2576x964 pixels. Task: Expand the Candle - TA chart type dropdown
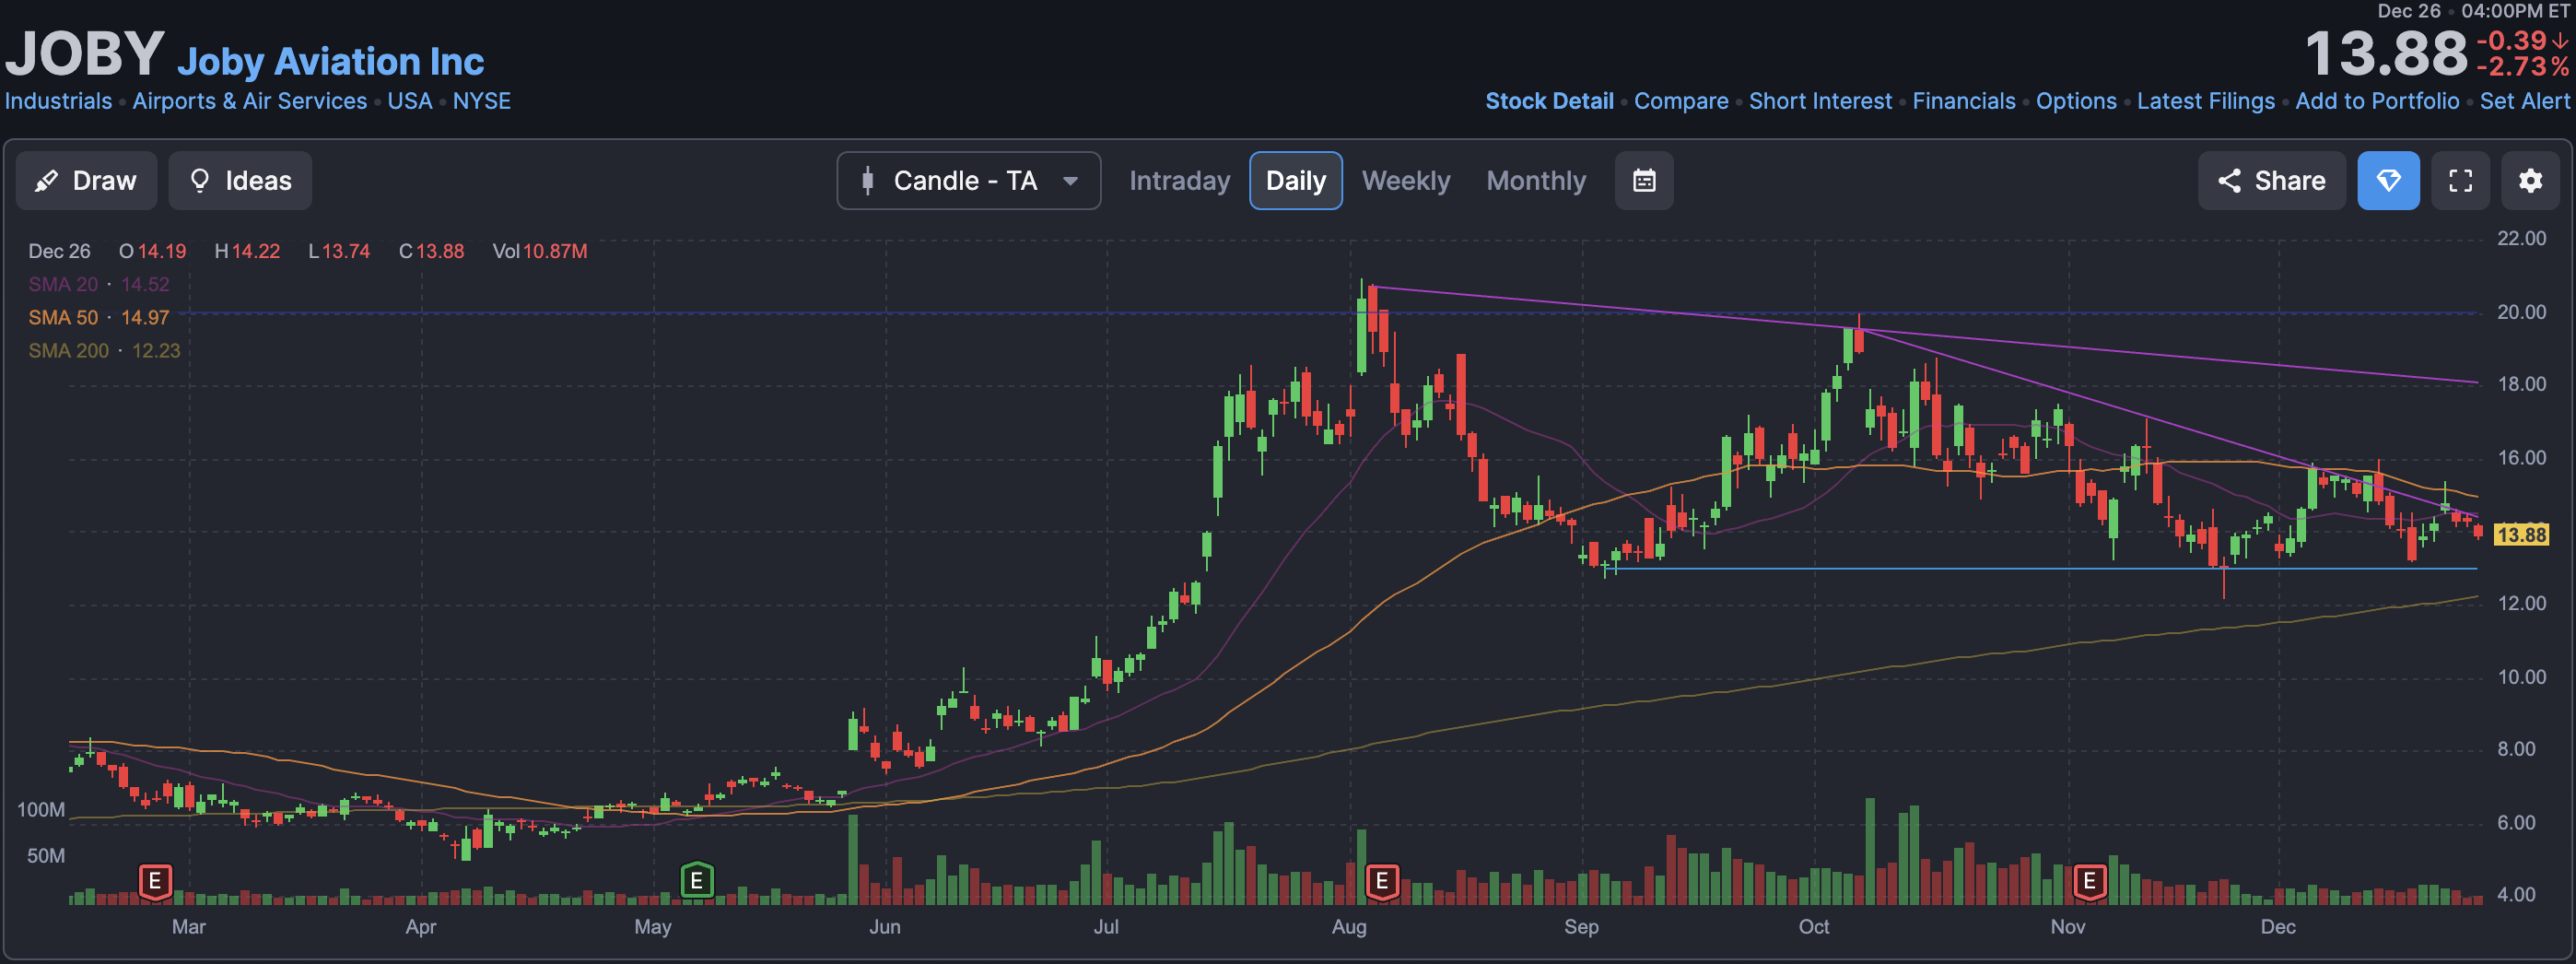(968, 181)
